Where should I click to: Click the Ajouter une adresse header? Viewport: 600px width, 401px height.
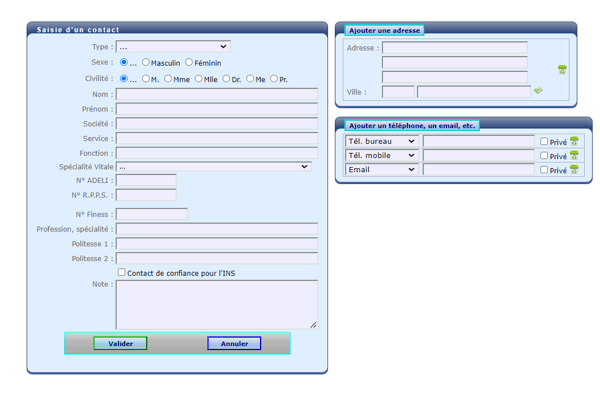pyautogui.click(x=384, y=31)
